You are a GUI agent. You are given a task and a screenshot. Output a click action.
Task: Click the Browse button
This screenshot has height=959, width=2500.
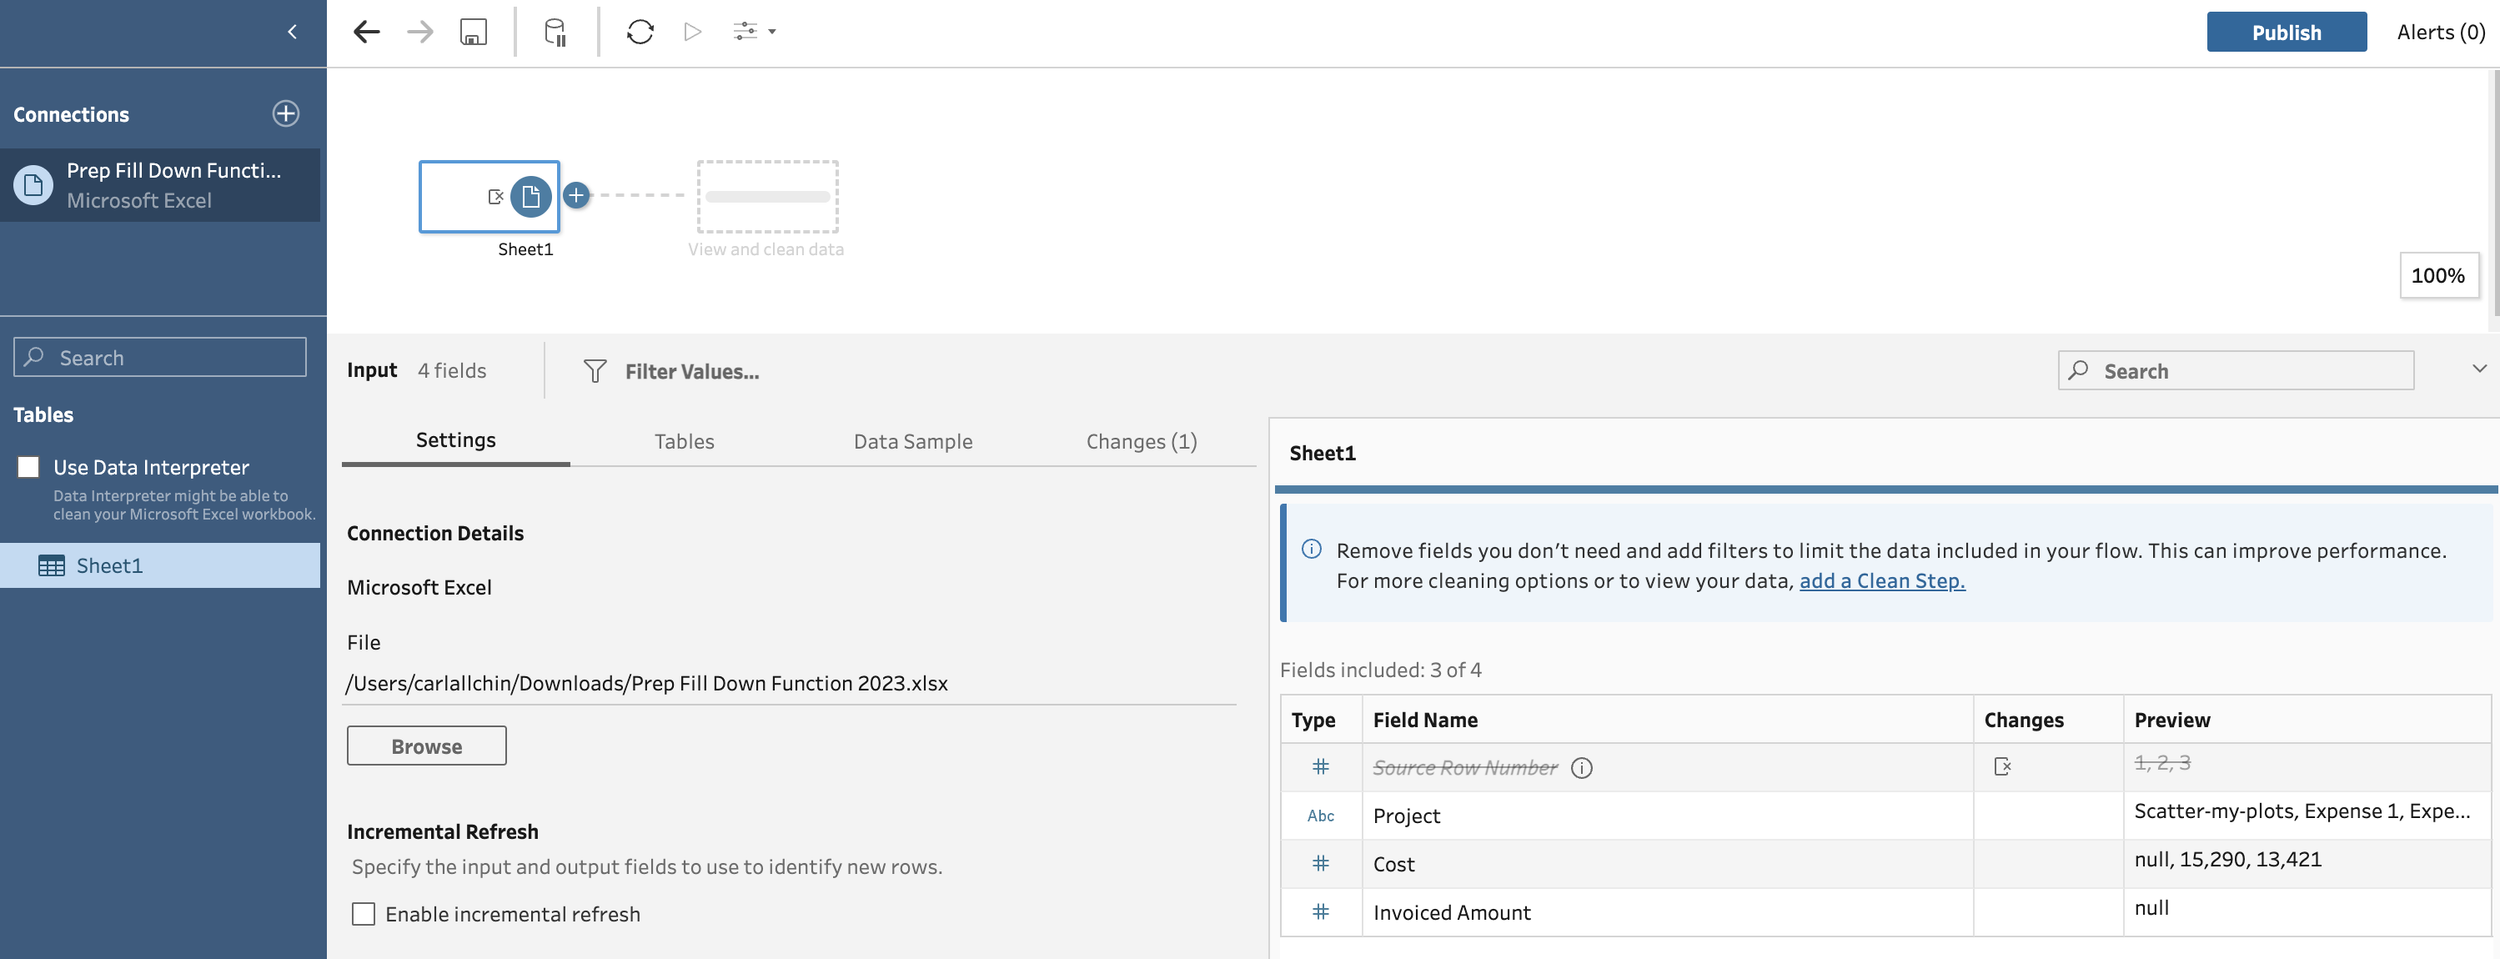click(x=426, y=746)
